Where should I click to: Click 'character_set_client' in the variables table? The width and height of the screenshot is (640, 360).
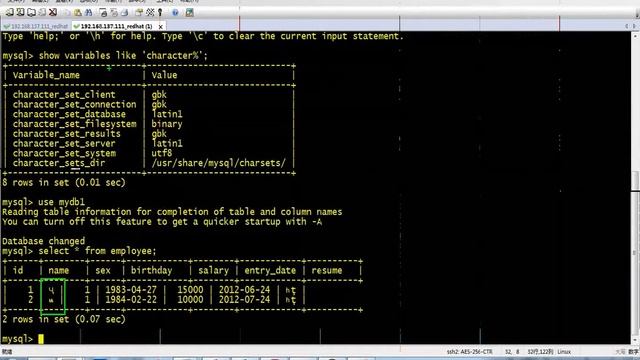pyautogui.click(x=64, y=95)
